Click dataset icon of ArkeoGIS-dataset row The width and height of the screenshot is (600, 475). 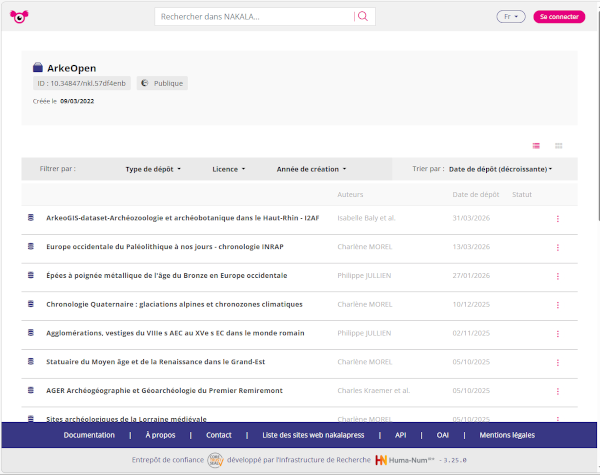pos(31,217)
